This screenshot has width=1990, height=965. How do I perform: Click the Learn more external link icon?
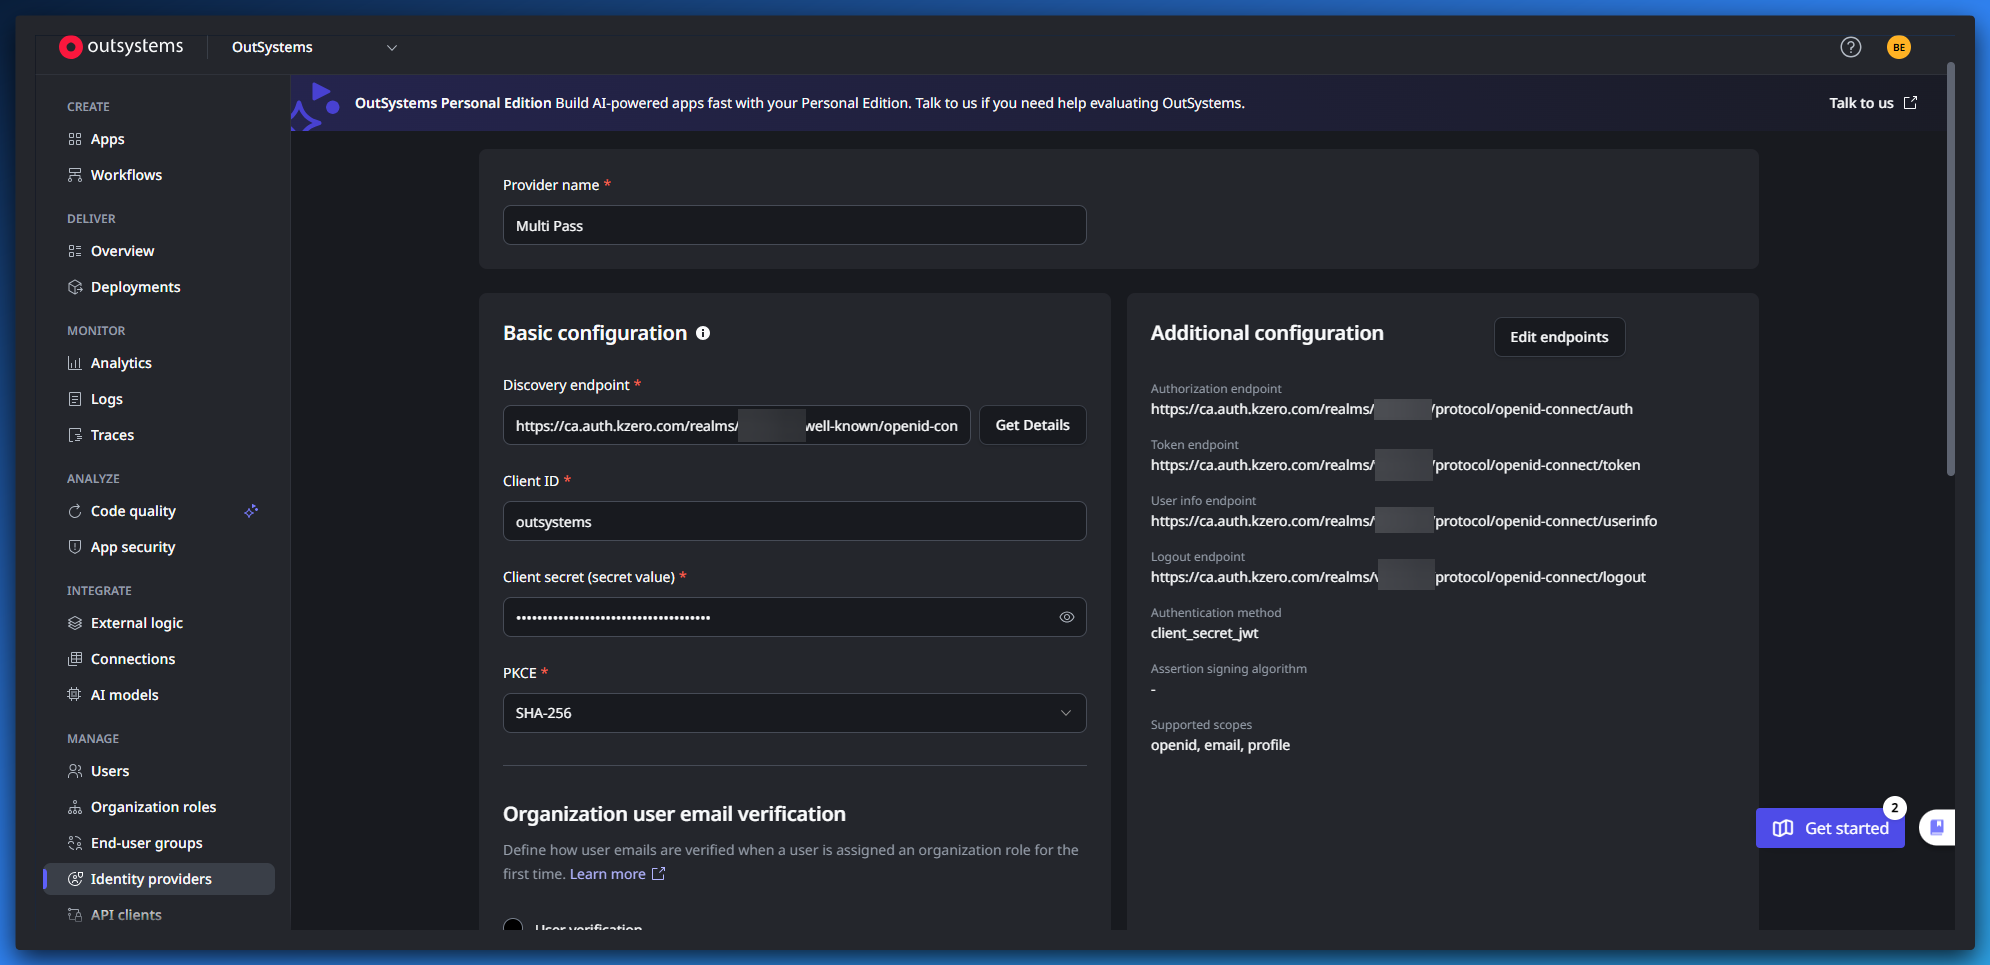pyautogui.click(x=658, y=874)
